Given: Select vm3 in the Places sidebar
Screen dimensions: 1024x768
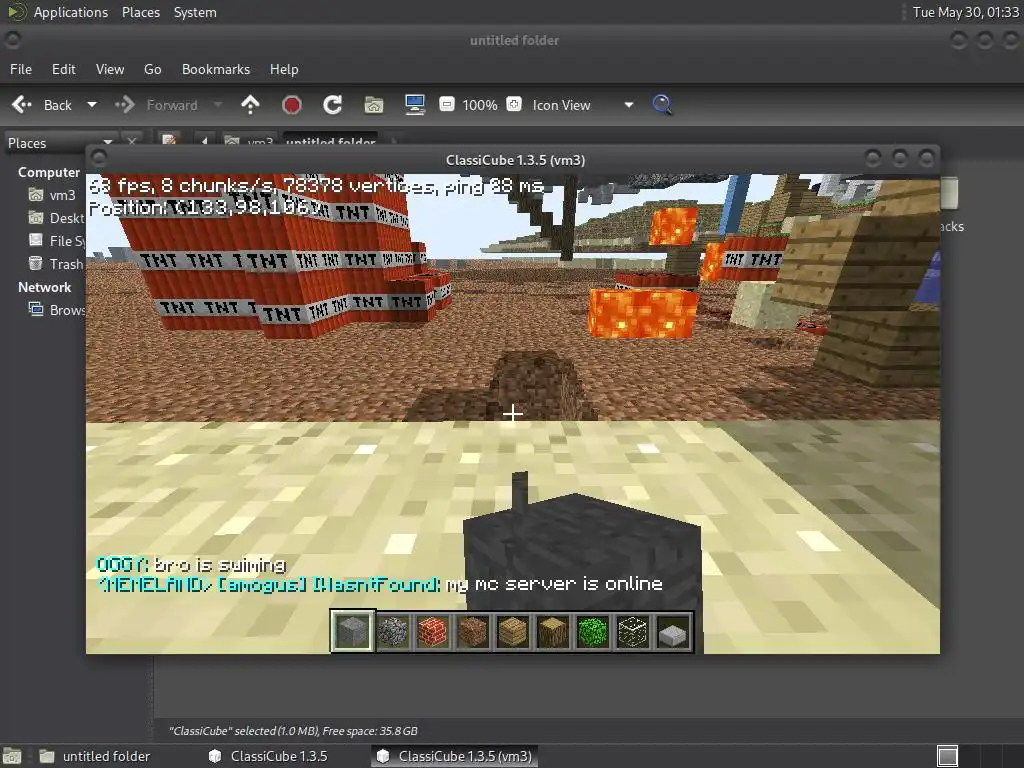Looking at the screenshot, I should [x=53, y=195].
